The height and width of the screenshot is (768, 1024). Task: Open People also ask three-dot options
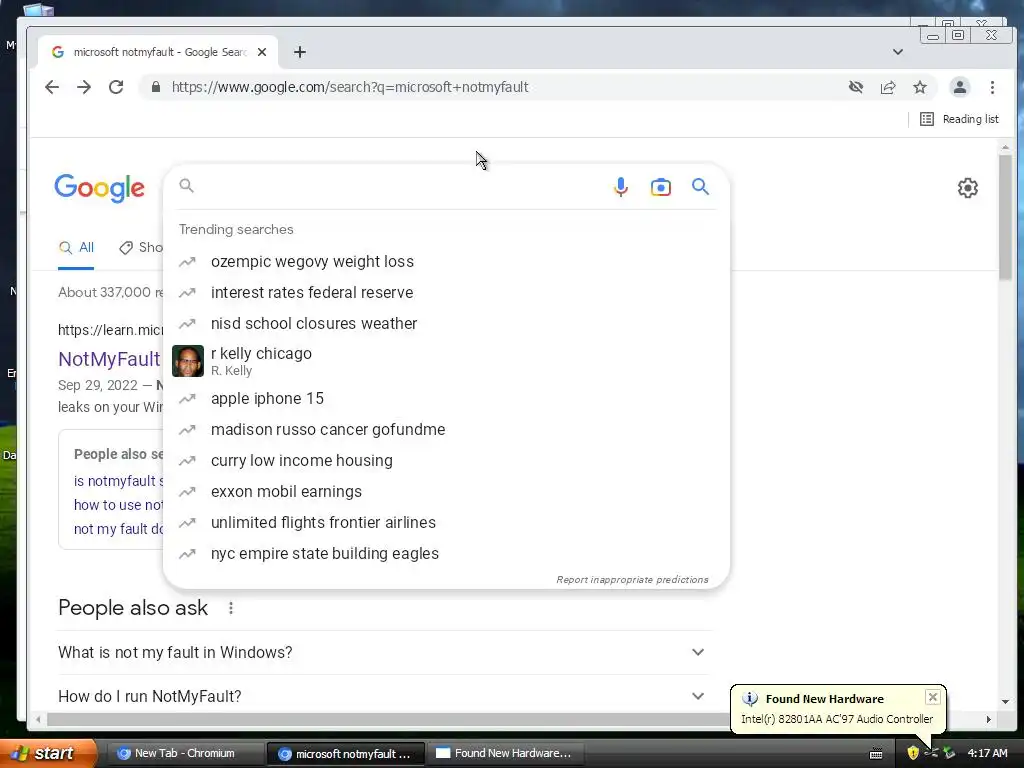(x=231, y=608)
